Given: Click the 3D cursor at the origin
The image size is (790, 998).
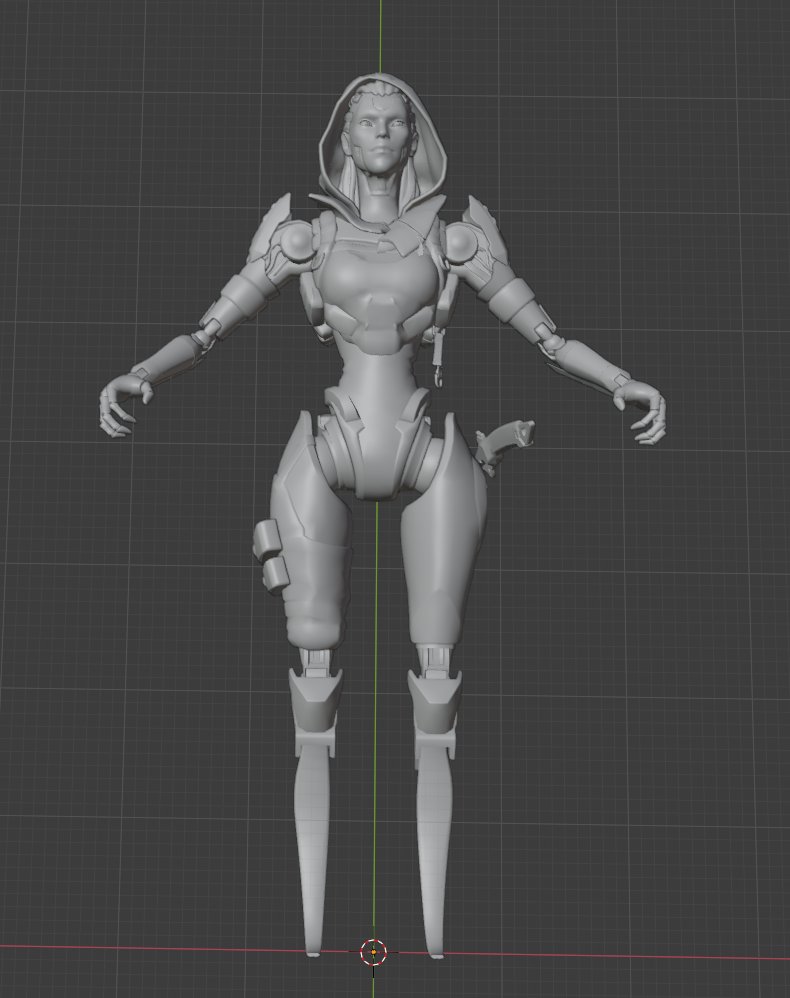Looking at the screenshot, I should (374, 952).
